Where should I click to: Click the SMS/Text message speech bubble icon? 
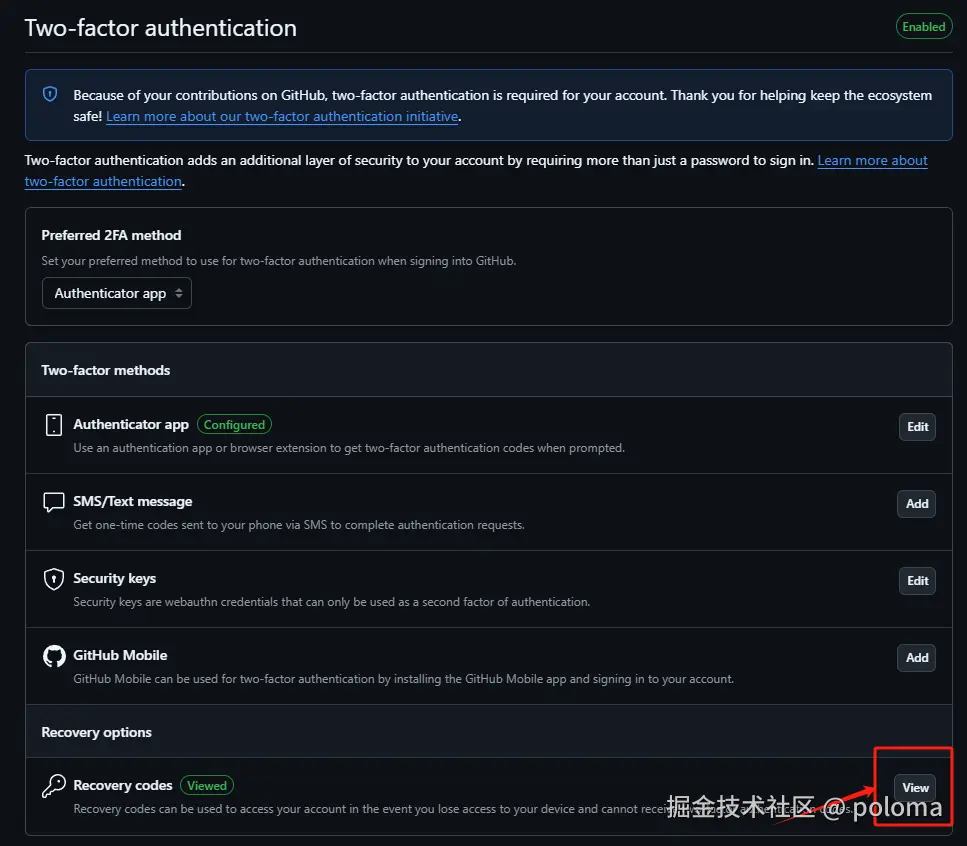coord(54,502)
